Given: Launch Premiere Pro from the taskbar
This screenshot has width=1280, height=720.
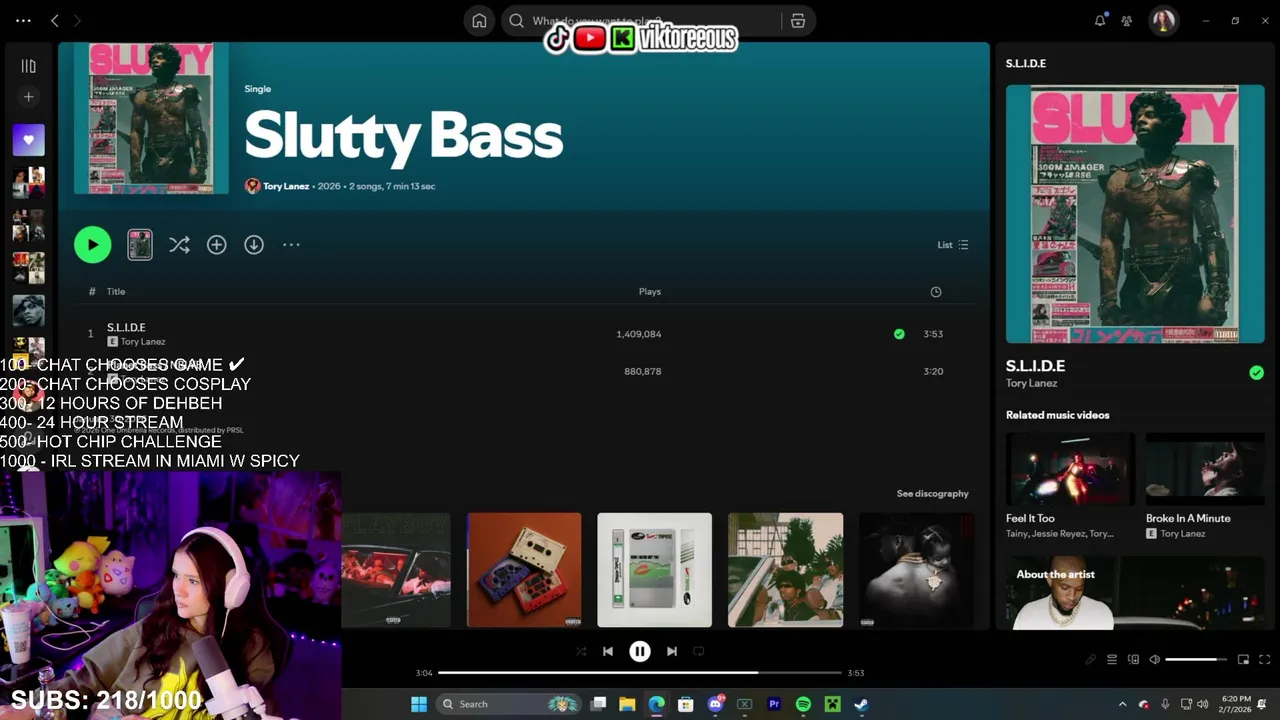Looking at the screenshot, I should click(774, 704).
